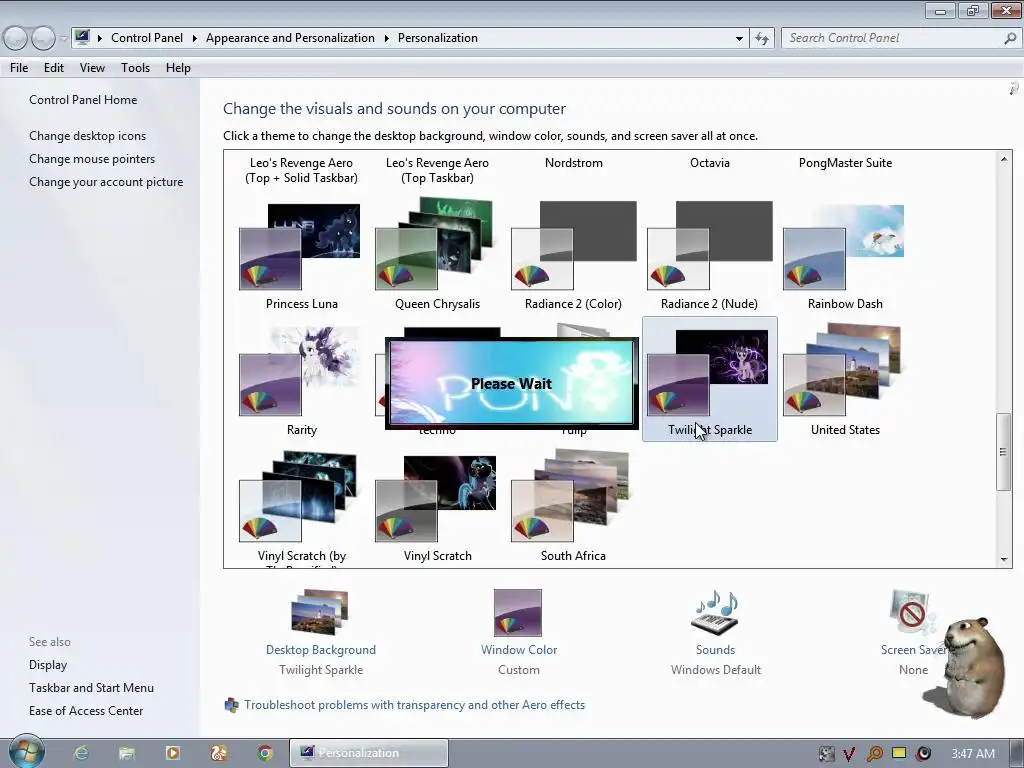The height and width of the screenshot is (768, 1024).
Task: Click the Sounds label link
Action: (x=715, y=650)
